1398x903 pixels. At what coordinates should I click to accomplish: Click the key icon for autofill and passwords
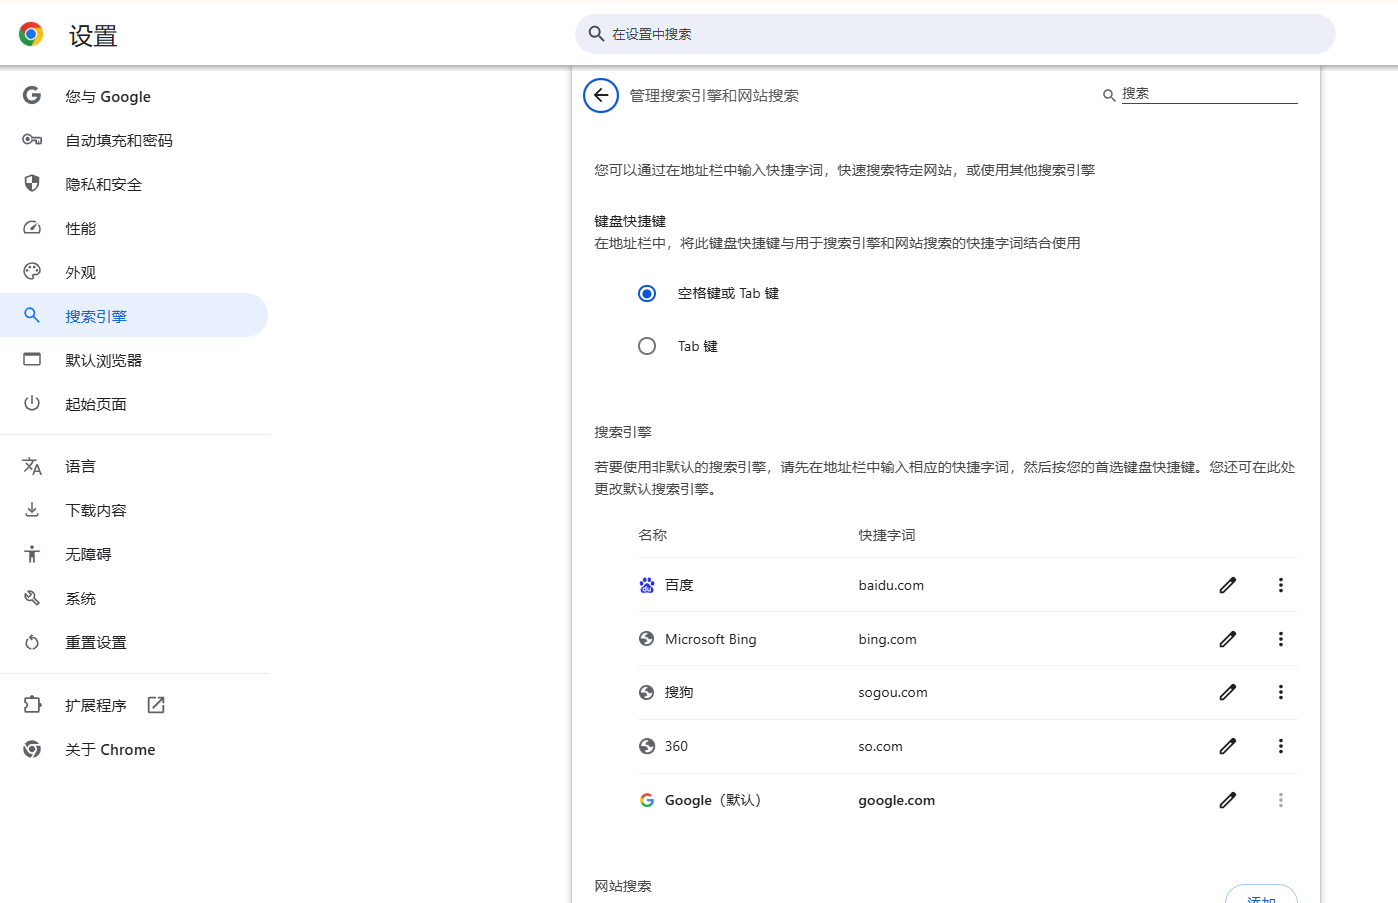(x=32, y=140)
